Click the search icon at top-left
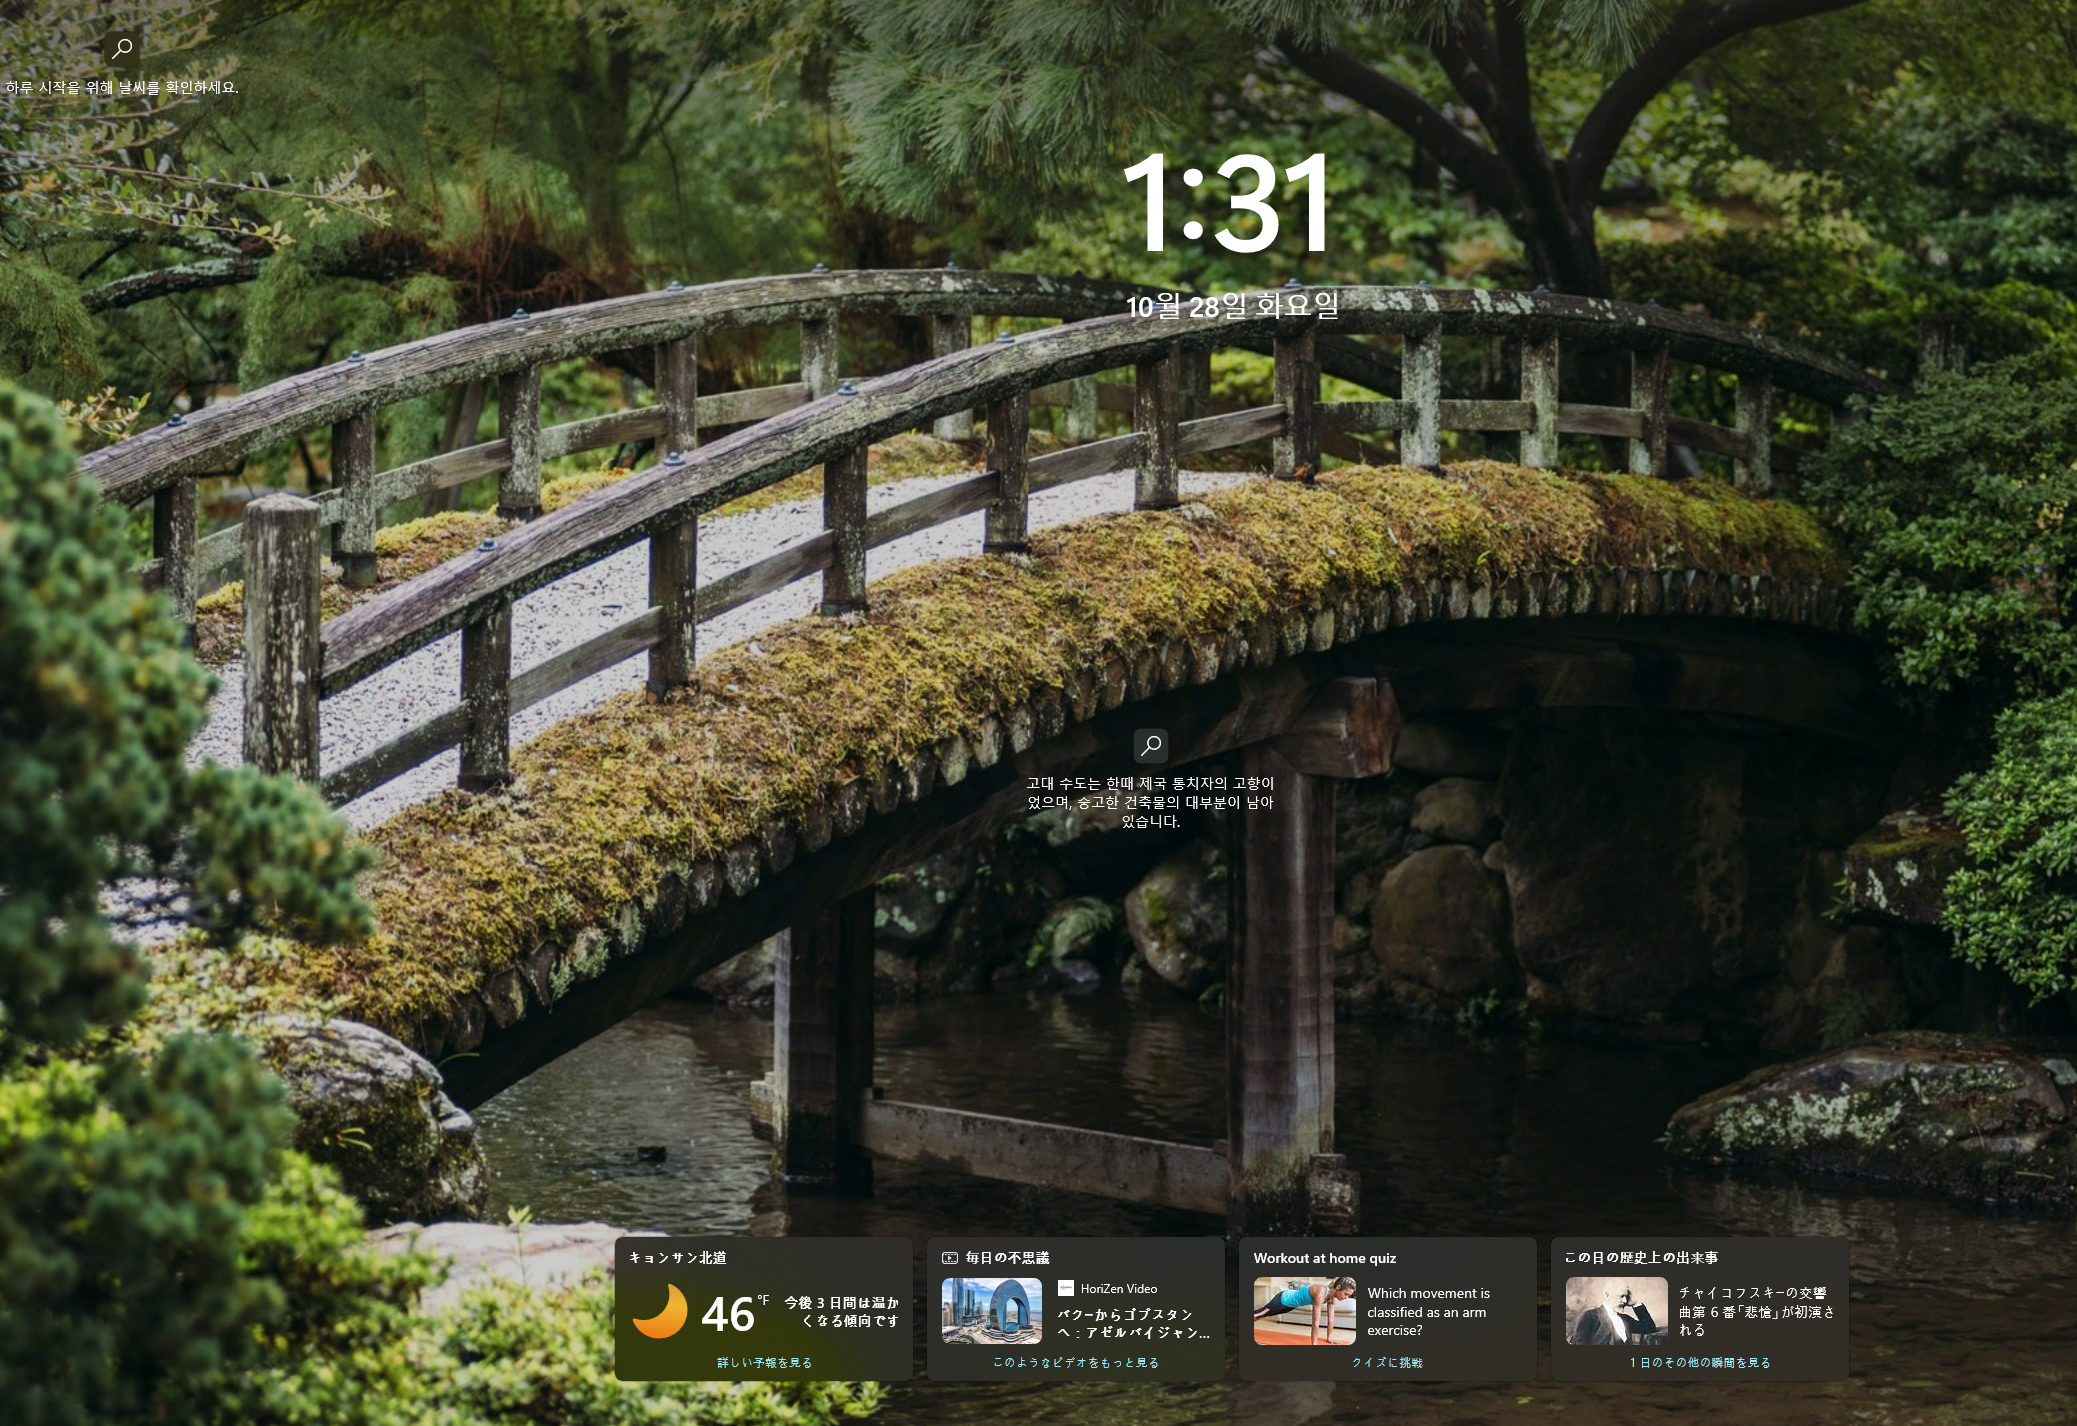The image size is (2077, 1426). [122, 47]
